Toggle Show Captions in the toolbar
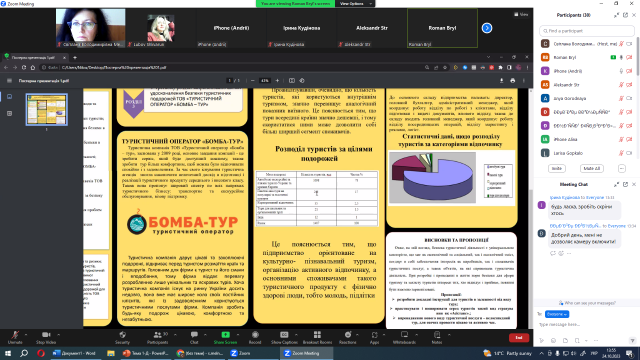640x360 pixels. click(x=284, y=335)
